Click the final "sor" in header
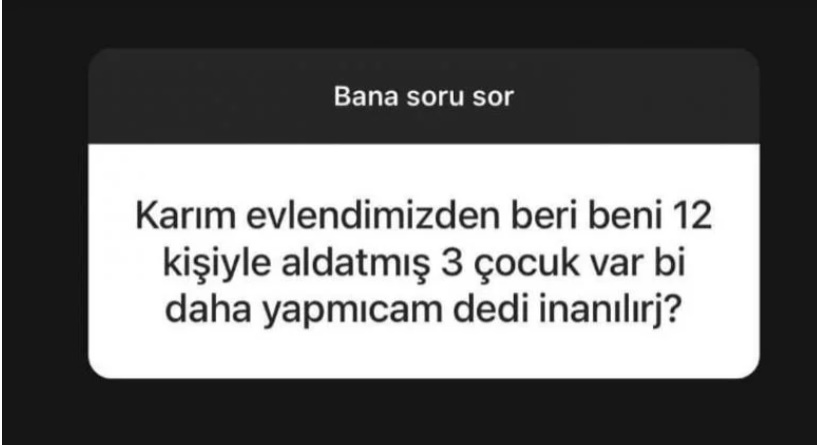 point(493,97)
